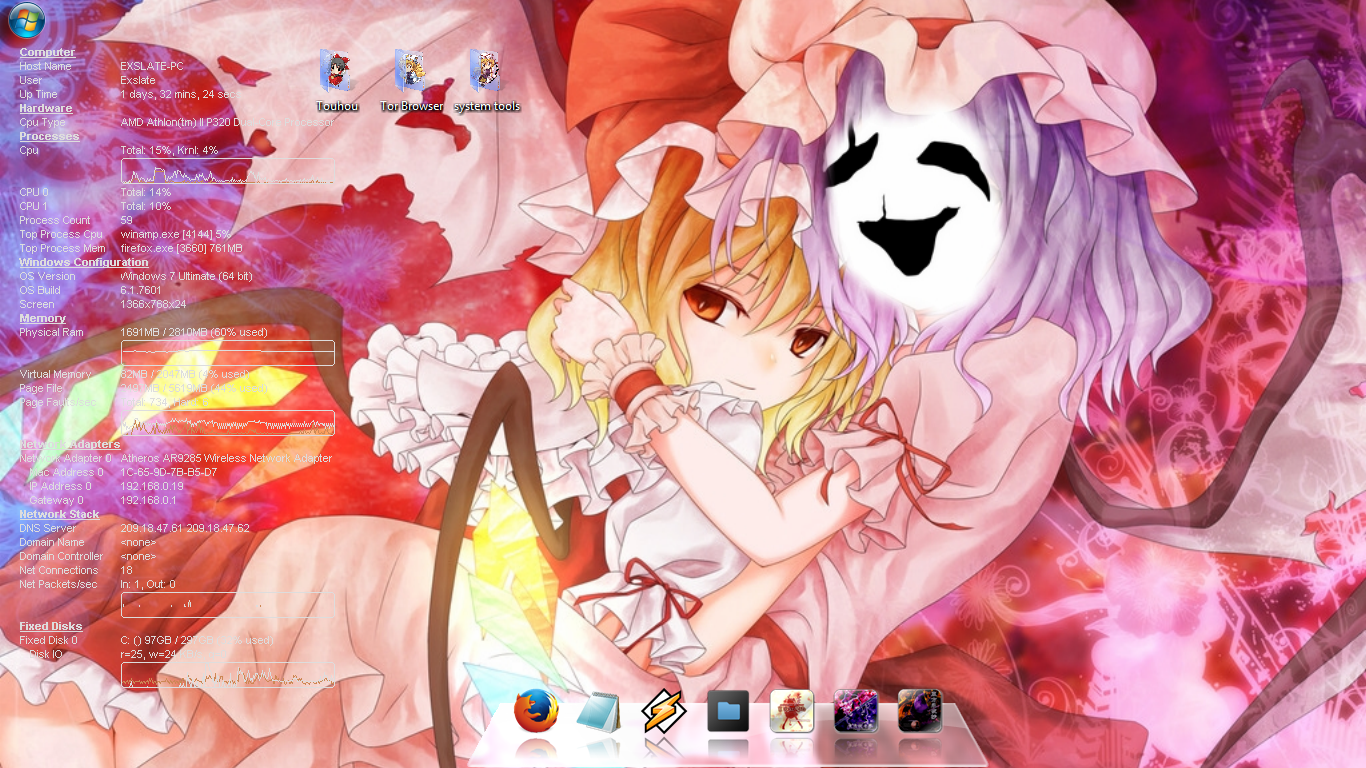Click the AMD Athlon Cpu Type value
Viewport: 1366px width, 768px height.
click(x=227, y=122)
